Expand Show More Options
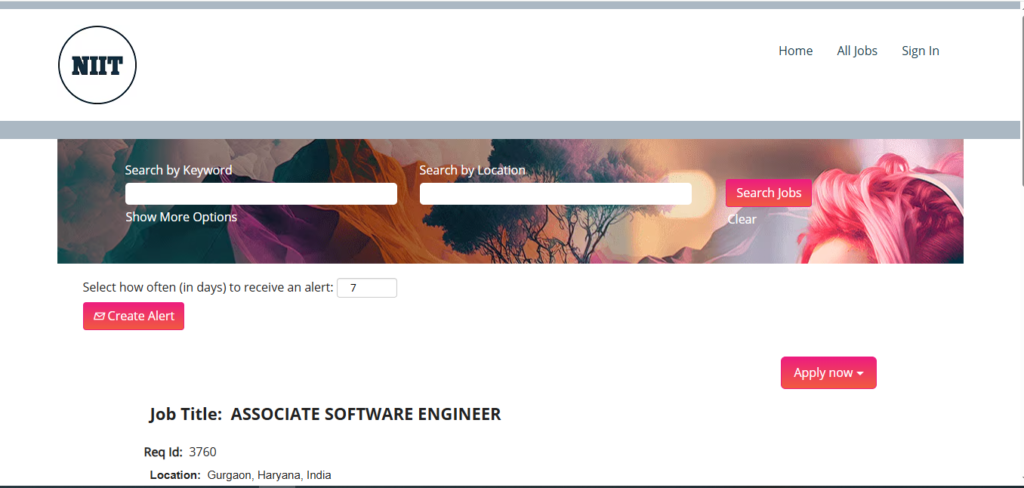The width and height of the screenshot is (1024, 488). (x=181, y=217)
